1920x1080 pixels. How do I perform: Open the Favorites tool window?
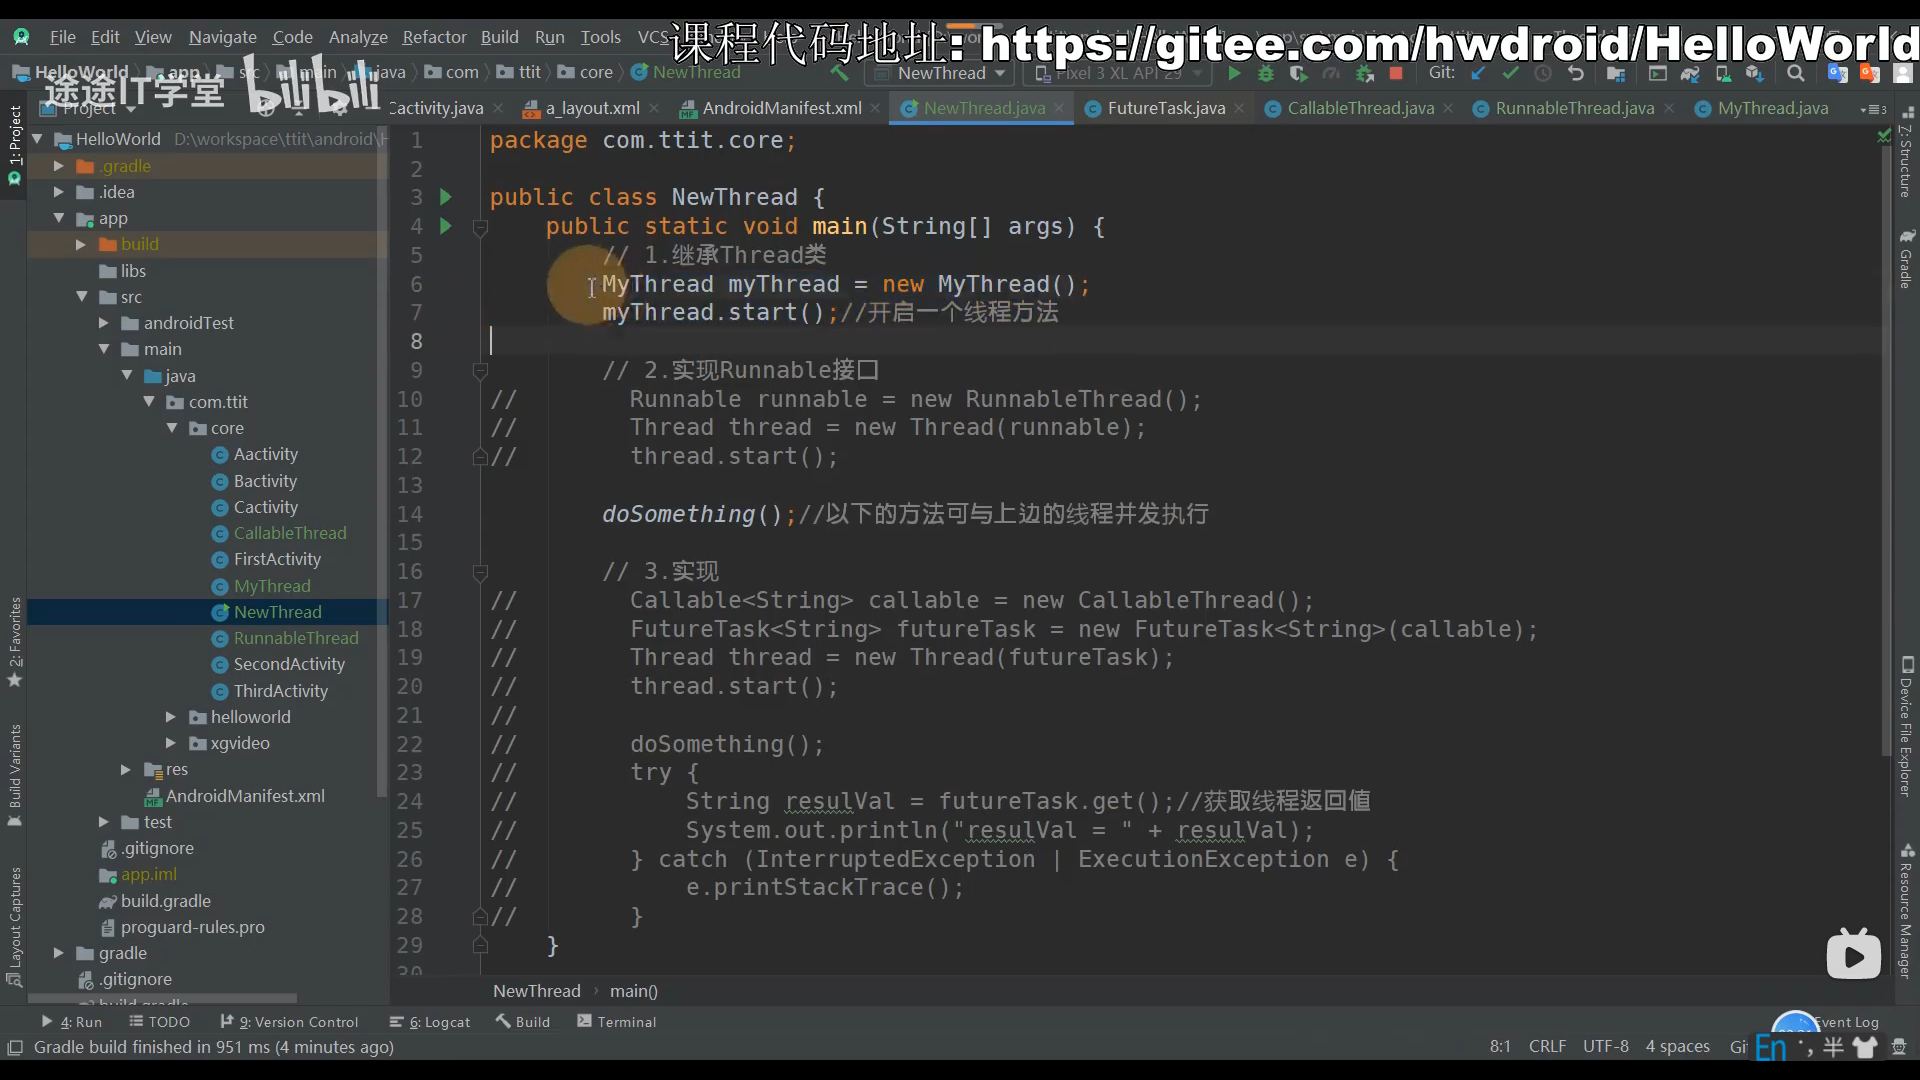tap(15, 641)
